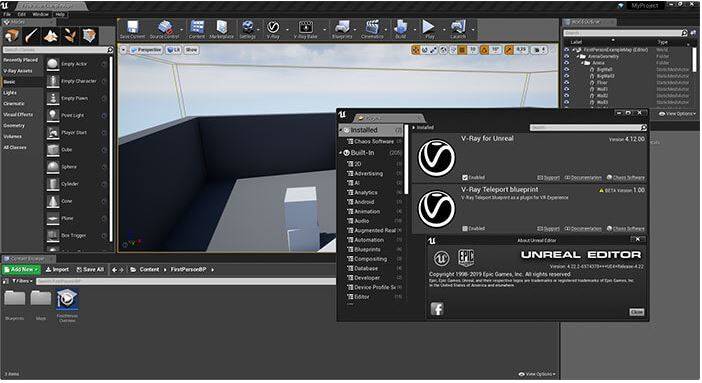The image size is (702, 383).
Task: Select the Foliage mode icon
Action: (70, 35)
